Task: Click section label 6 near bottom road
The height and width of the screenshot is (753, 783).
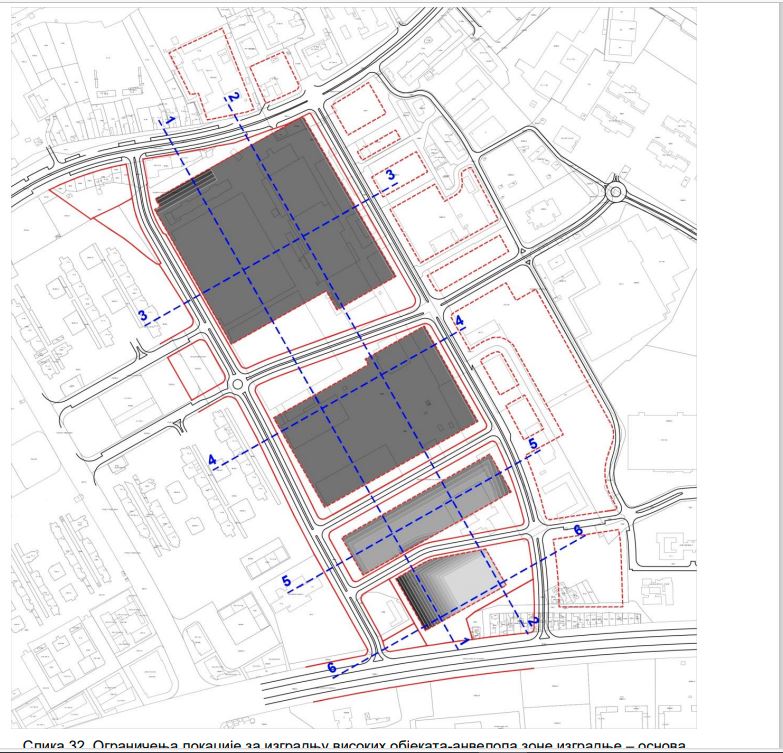Action: tap(331, 666)
